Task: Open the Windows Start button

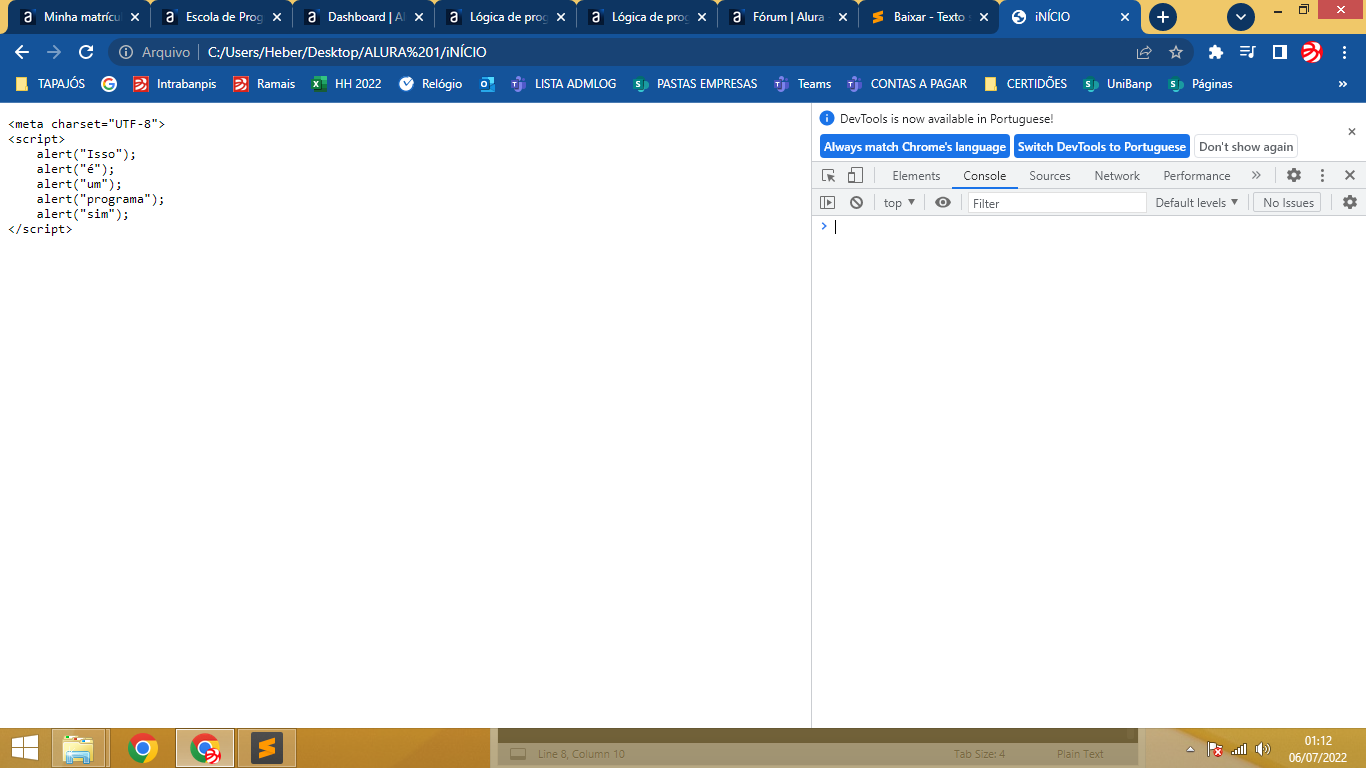Action: pos(25,748)
